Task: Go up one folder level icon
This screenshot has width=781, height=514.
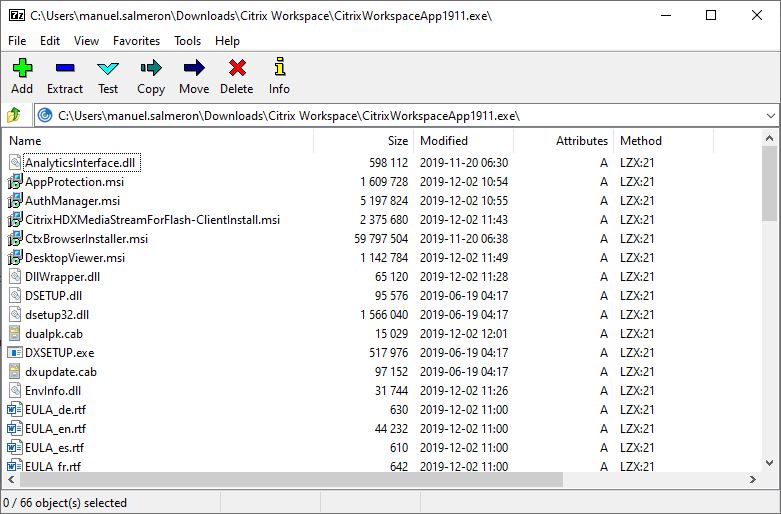Action: click(x=14, y=116)
